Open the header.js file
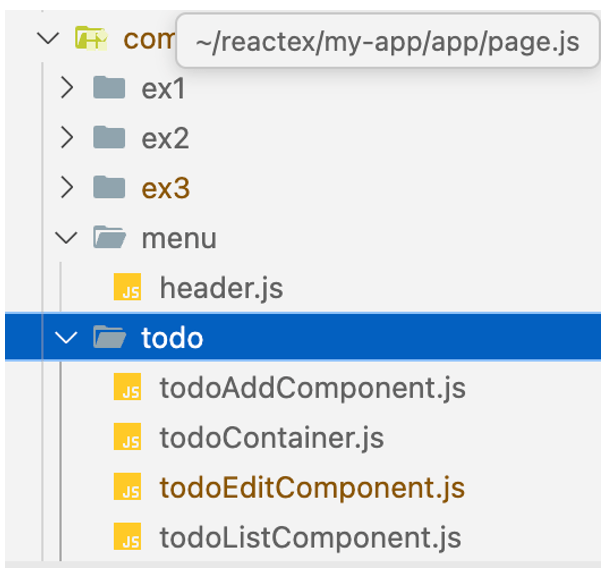 [x=221, y=289]
